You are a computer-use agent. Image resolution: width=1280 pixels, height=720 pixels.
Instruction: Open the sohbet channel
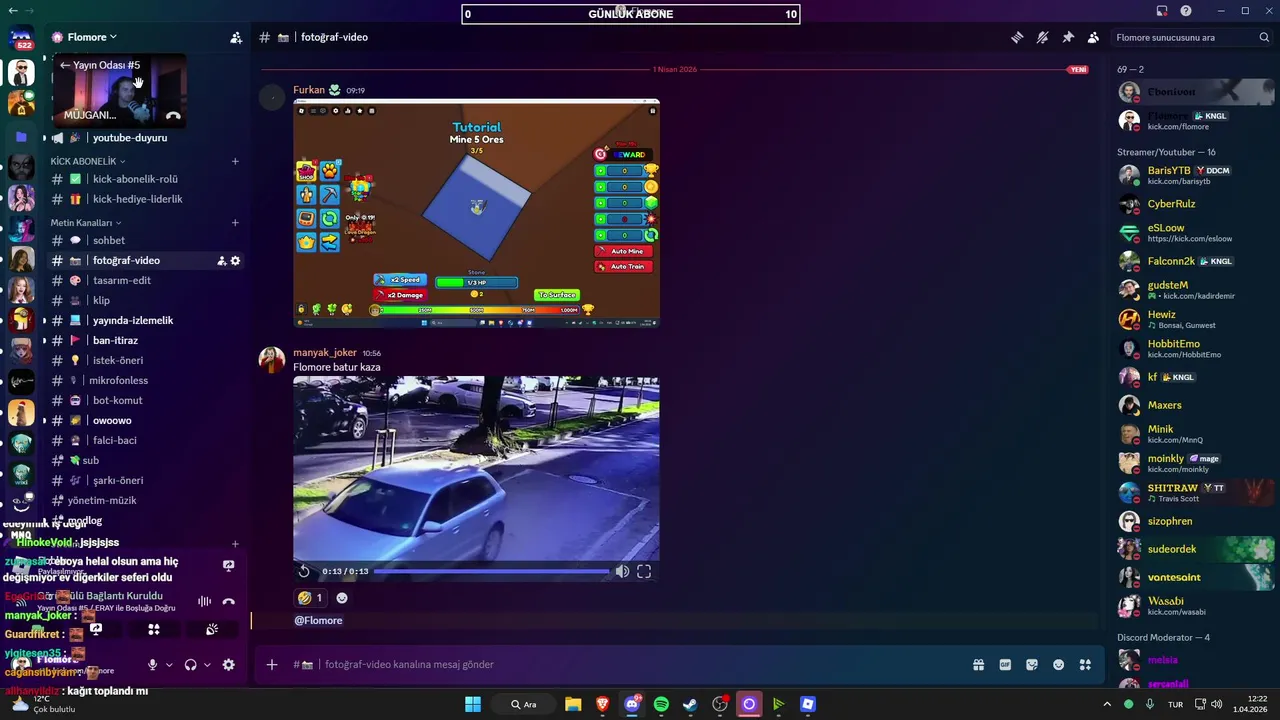tap(109, 240)
